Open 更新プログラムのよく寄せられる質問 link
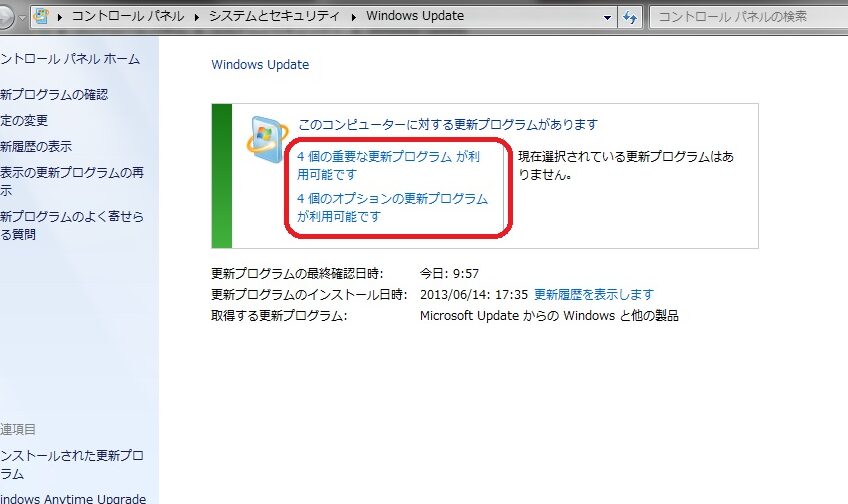Screen dimensions: 848x504 tap(72, 225)
